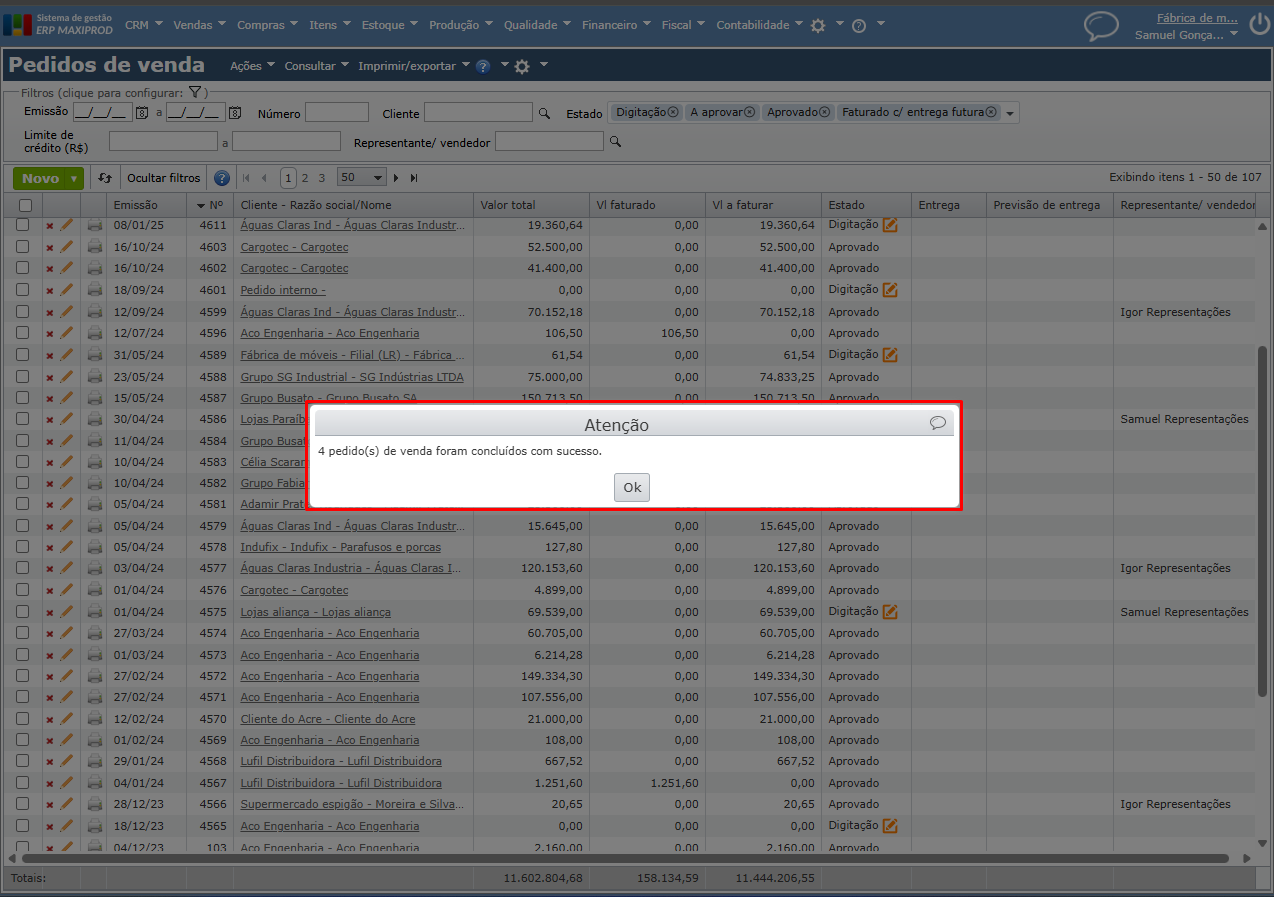
Task: Select checkbox for order 4599
Action: pyautogui.click(x=23, y=311)
